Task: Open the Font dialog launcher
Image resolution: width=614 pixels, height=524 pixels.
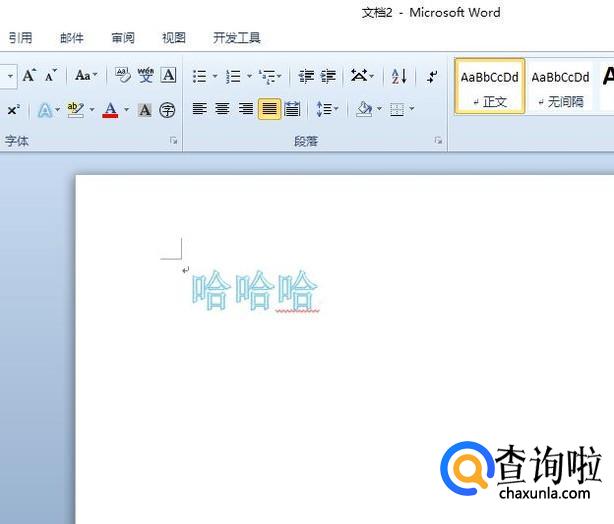Action: [173, 140]
